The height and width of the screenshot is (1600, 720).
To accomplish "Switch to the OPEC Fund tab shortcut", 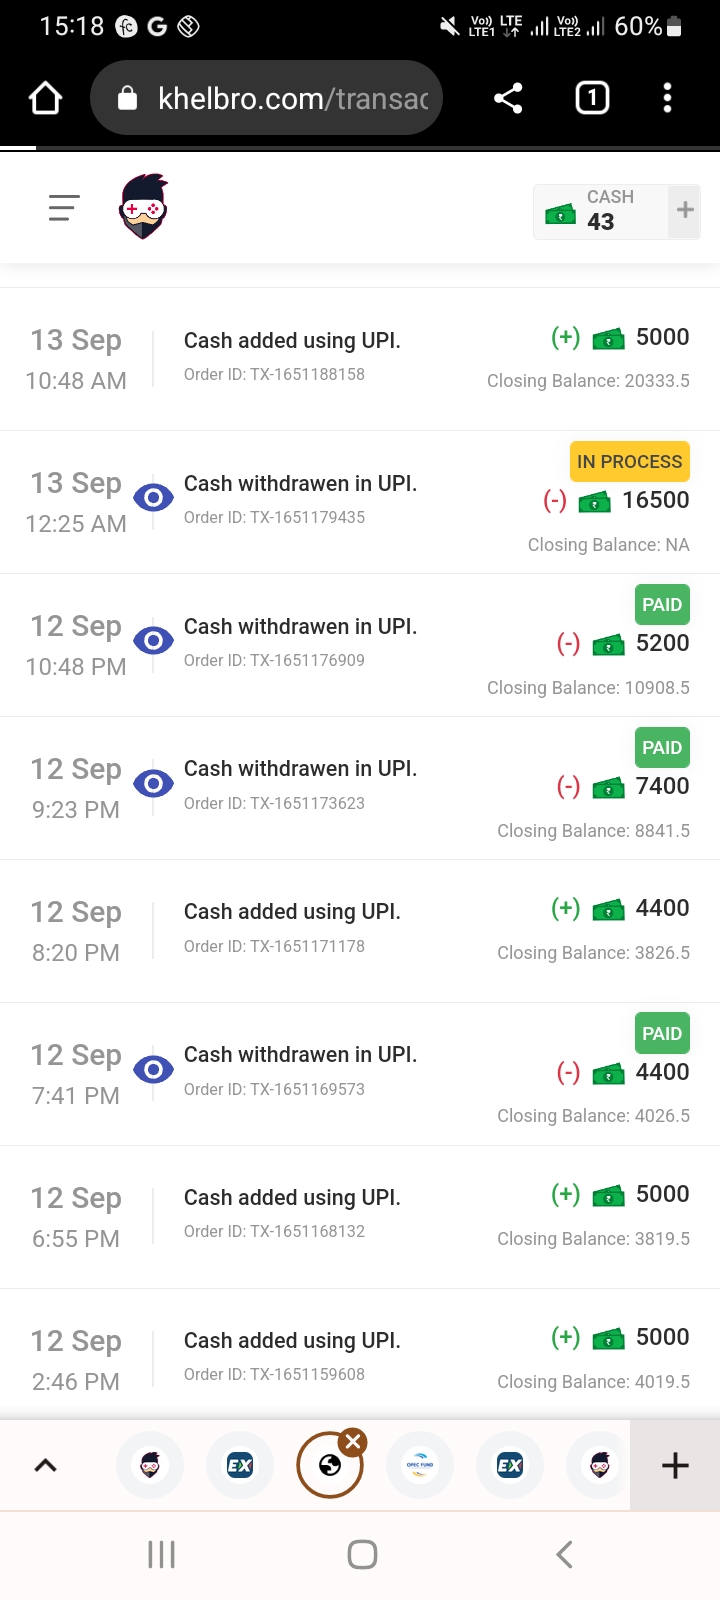I will [x=420, y=1465].
